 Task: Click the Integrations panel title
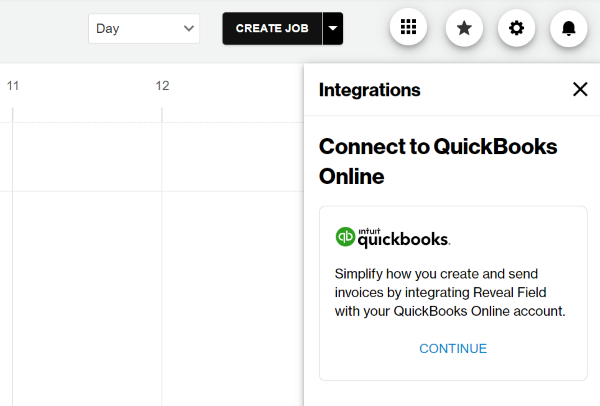370,90
